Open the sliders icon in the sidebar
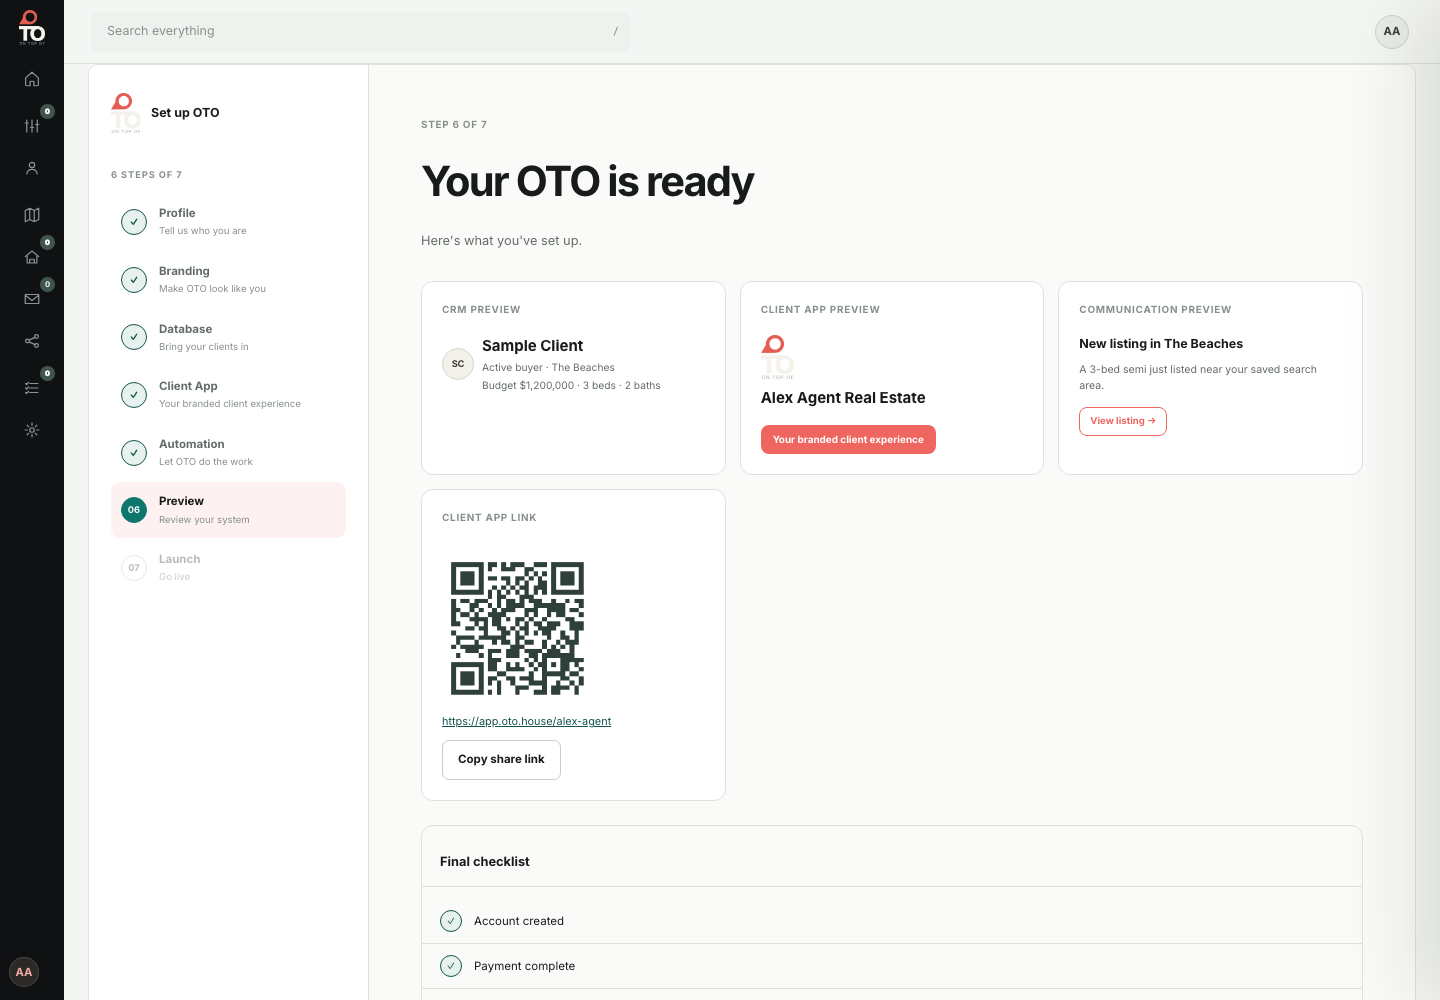Image resolution: width=1440 pixels, height=1000 pixels. click(32, 125)
